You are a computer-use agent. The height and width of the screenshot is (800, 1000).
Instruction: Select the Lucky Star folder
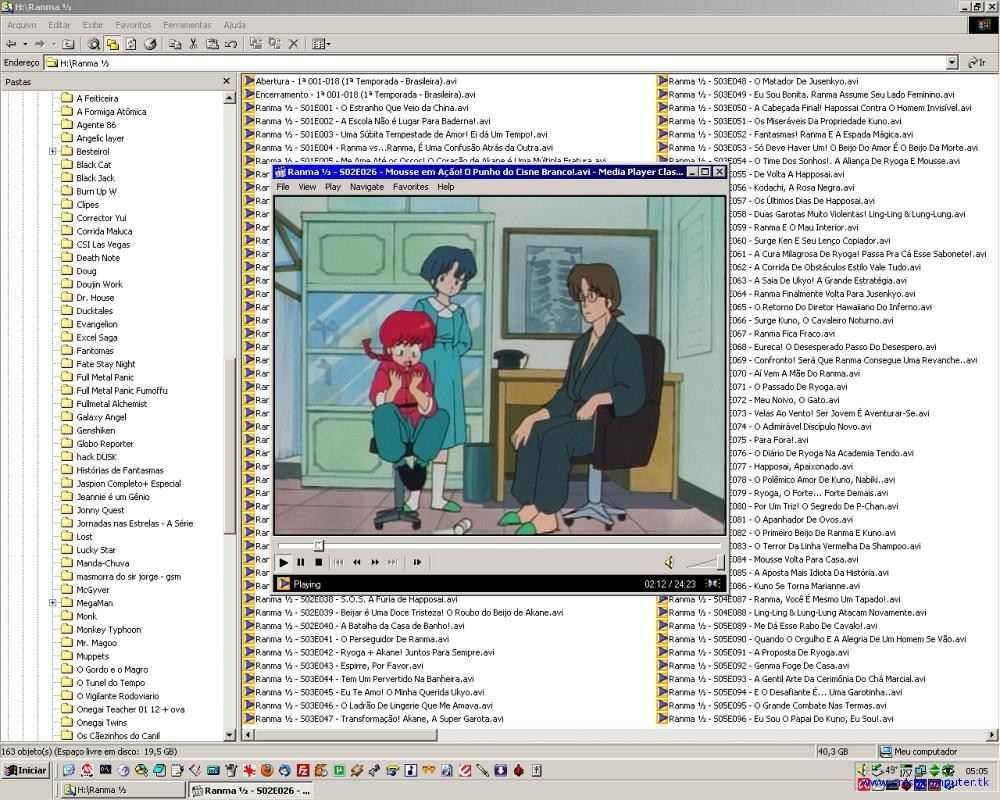(96, 550)
